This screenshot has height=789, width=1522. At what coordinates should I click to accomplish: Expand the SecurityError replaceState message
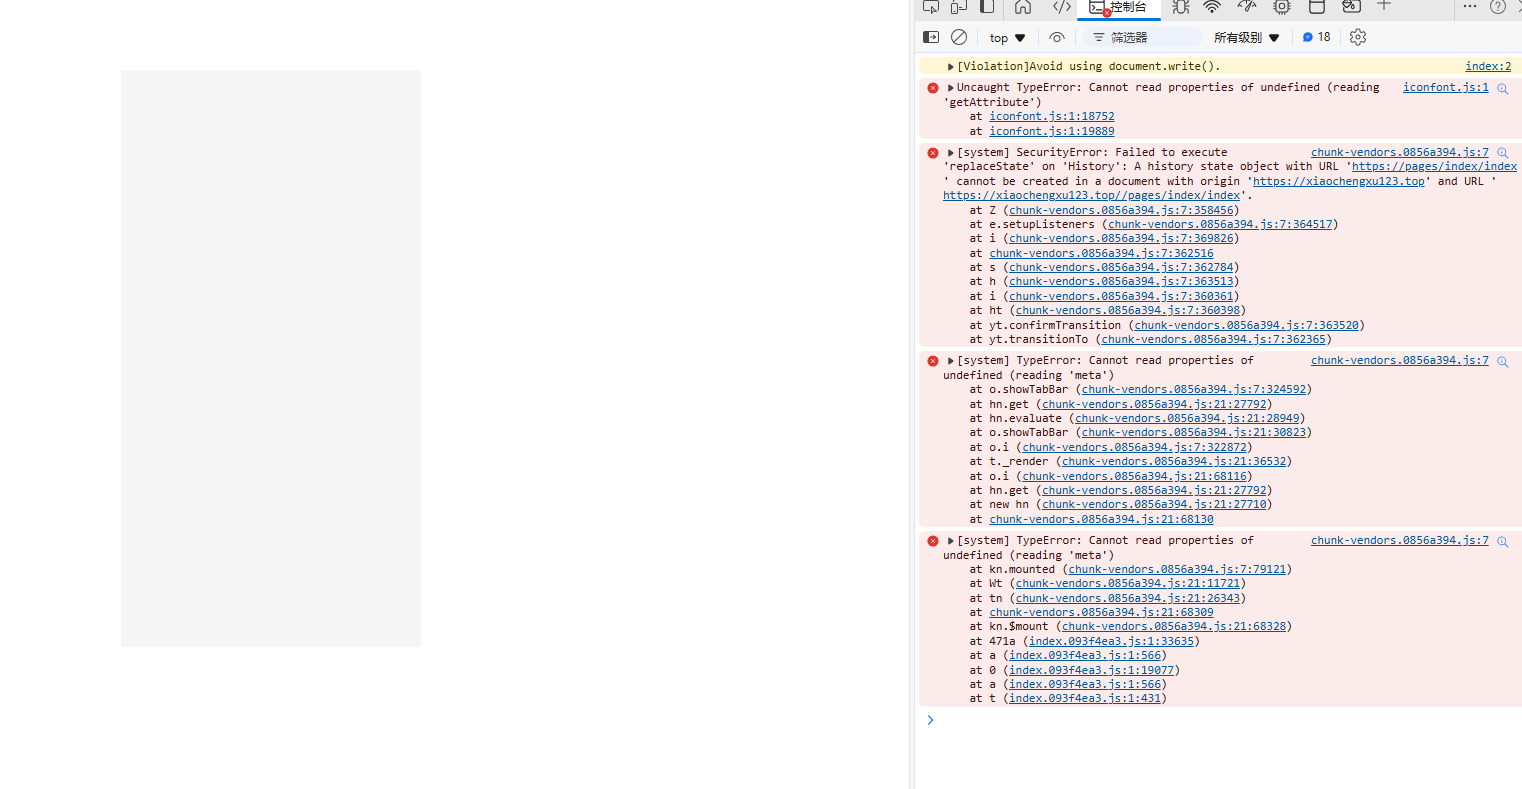pyautogui.click(x=951, y=153)
